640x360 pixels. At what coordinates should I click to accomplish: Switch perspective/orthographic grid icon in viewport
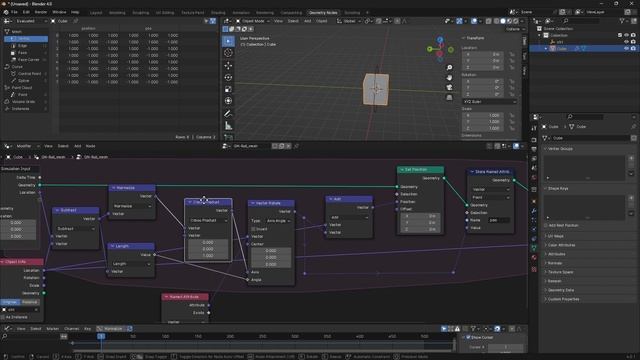[449, 97]
